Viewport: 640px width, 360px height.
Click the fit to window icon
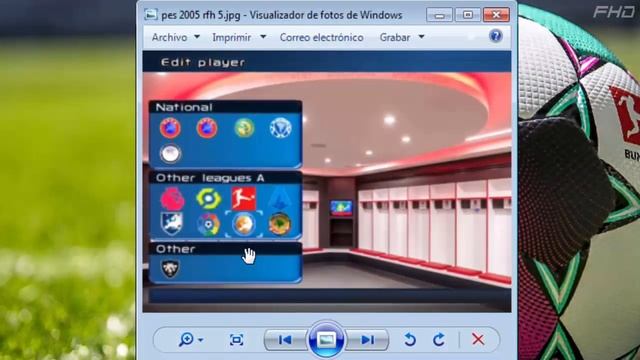point(236,340)
